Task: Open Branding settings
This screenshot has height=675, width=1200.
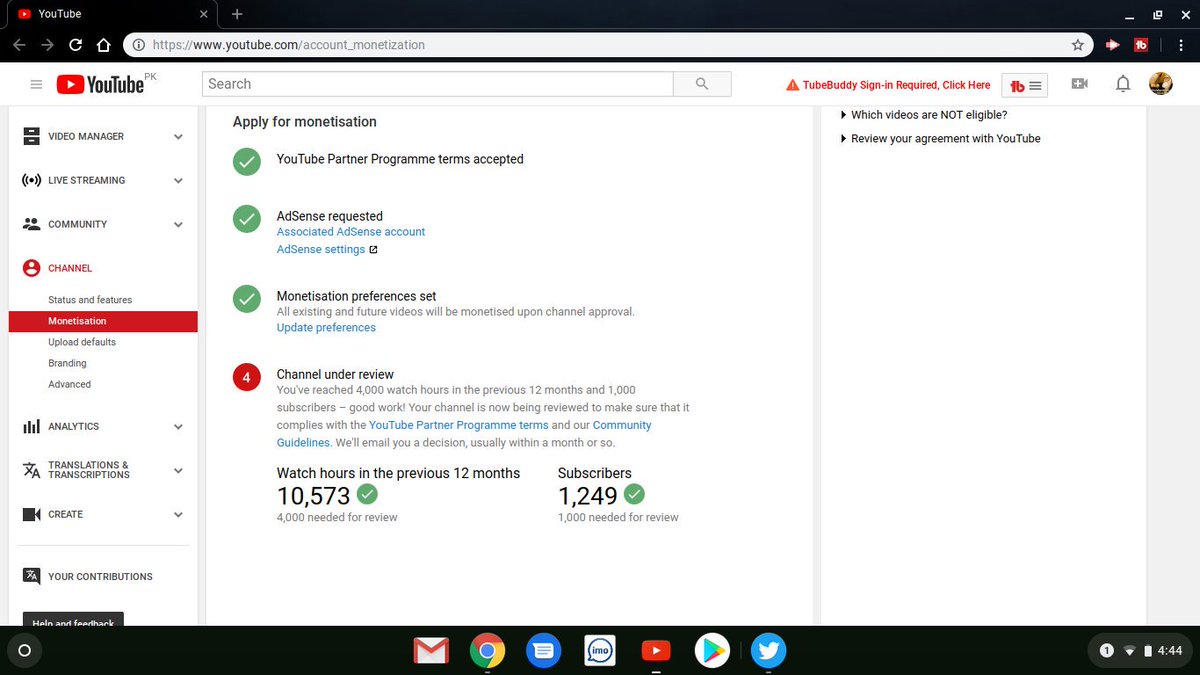Action: tap(67, 363)
